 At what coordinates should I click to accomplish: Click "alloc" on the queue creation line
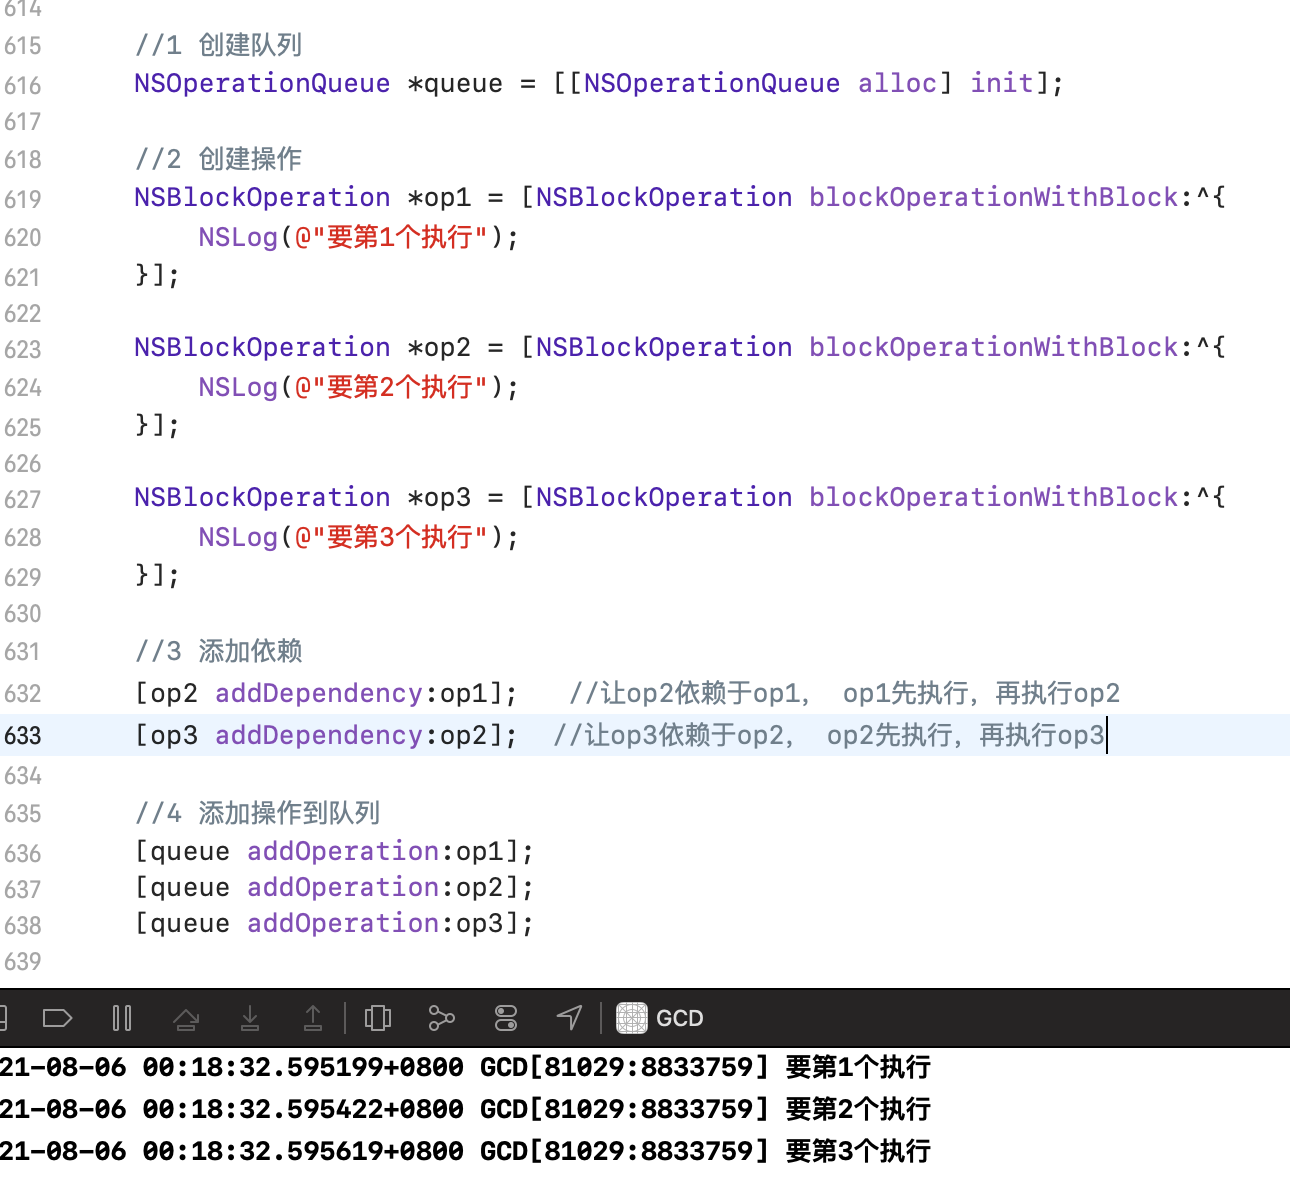pyautogui.click(x=897, y=83)
